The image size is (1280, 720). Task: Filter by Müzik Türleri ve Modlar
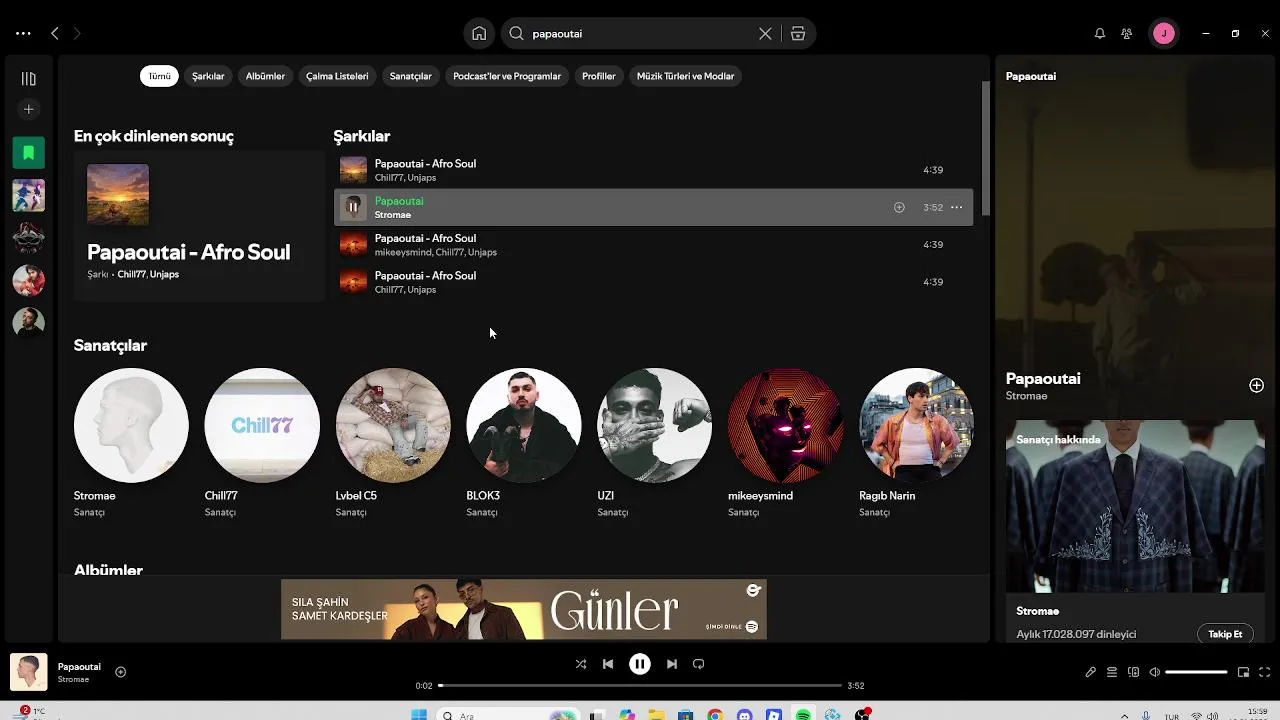click(x=685, y=76)
